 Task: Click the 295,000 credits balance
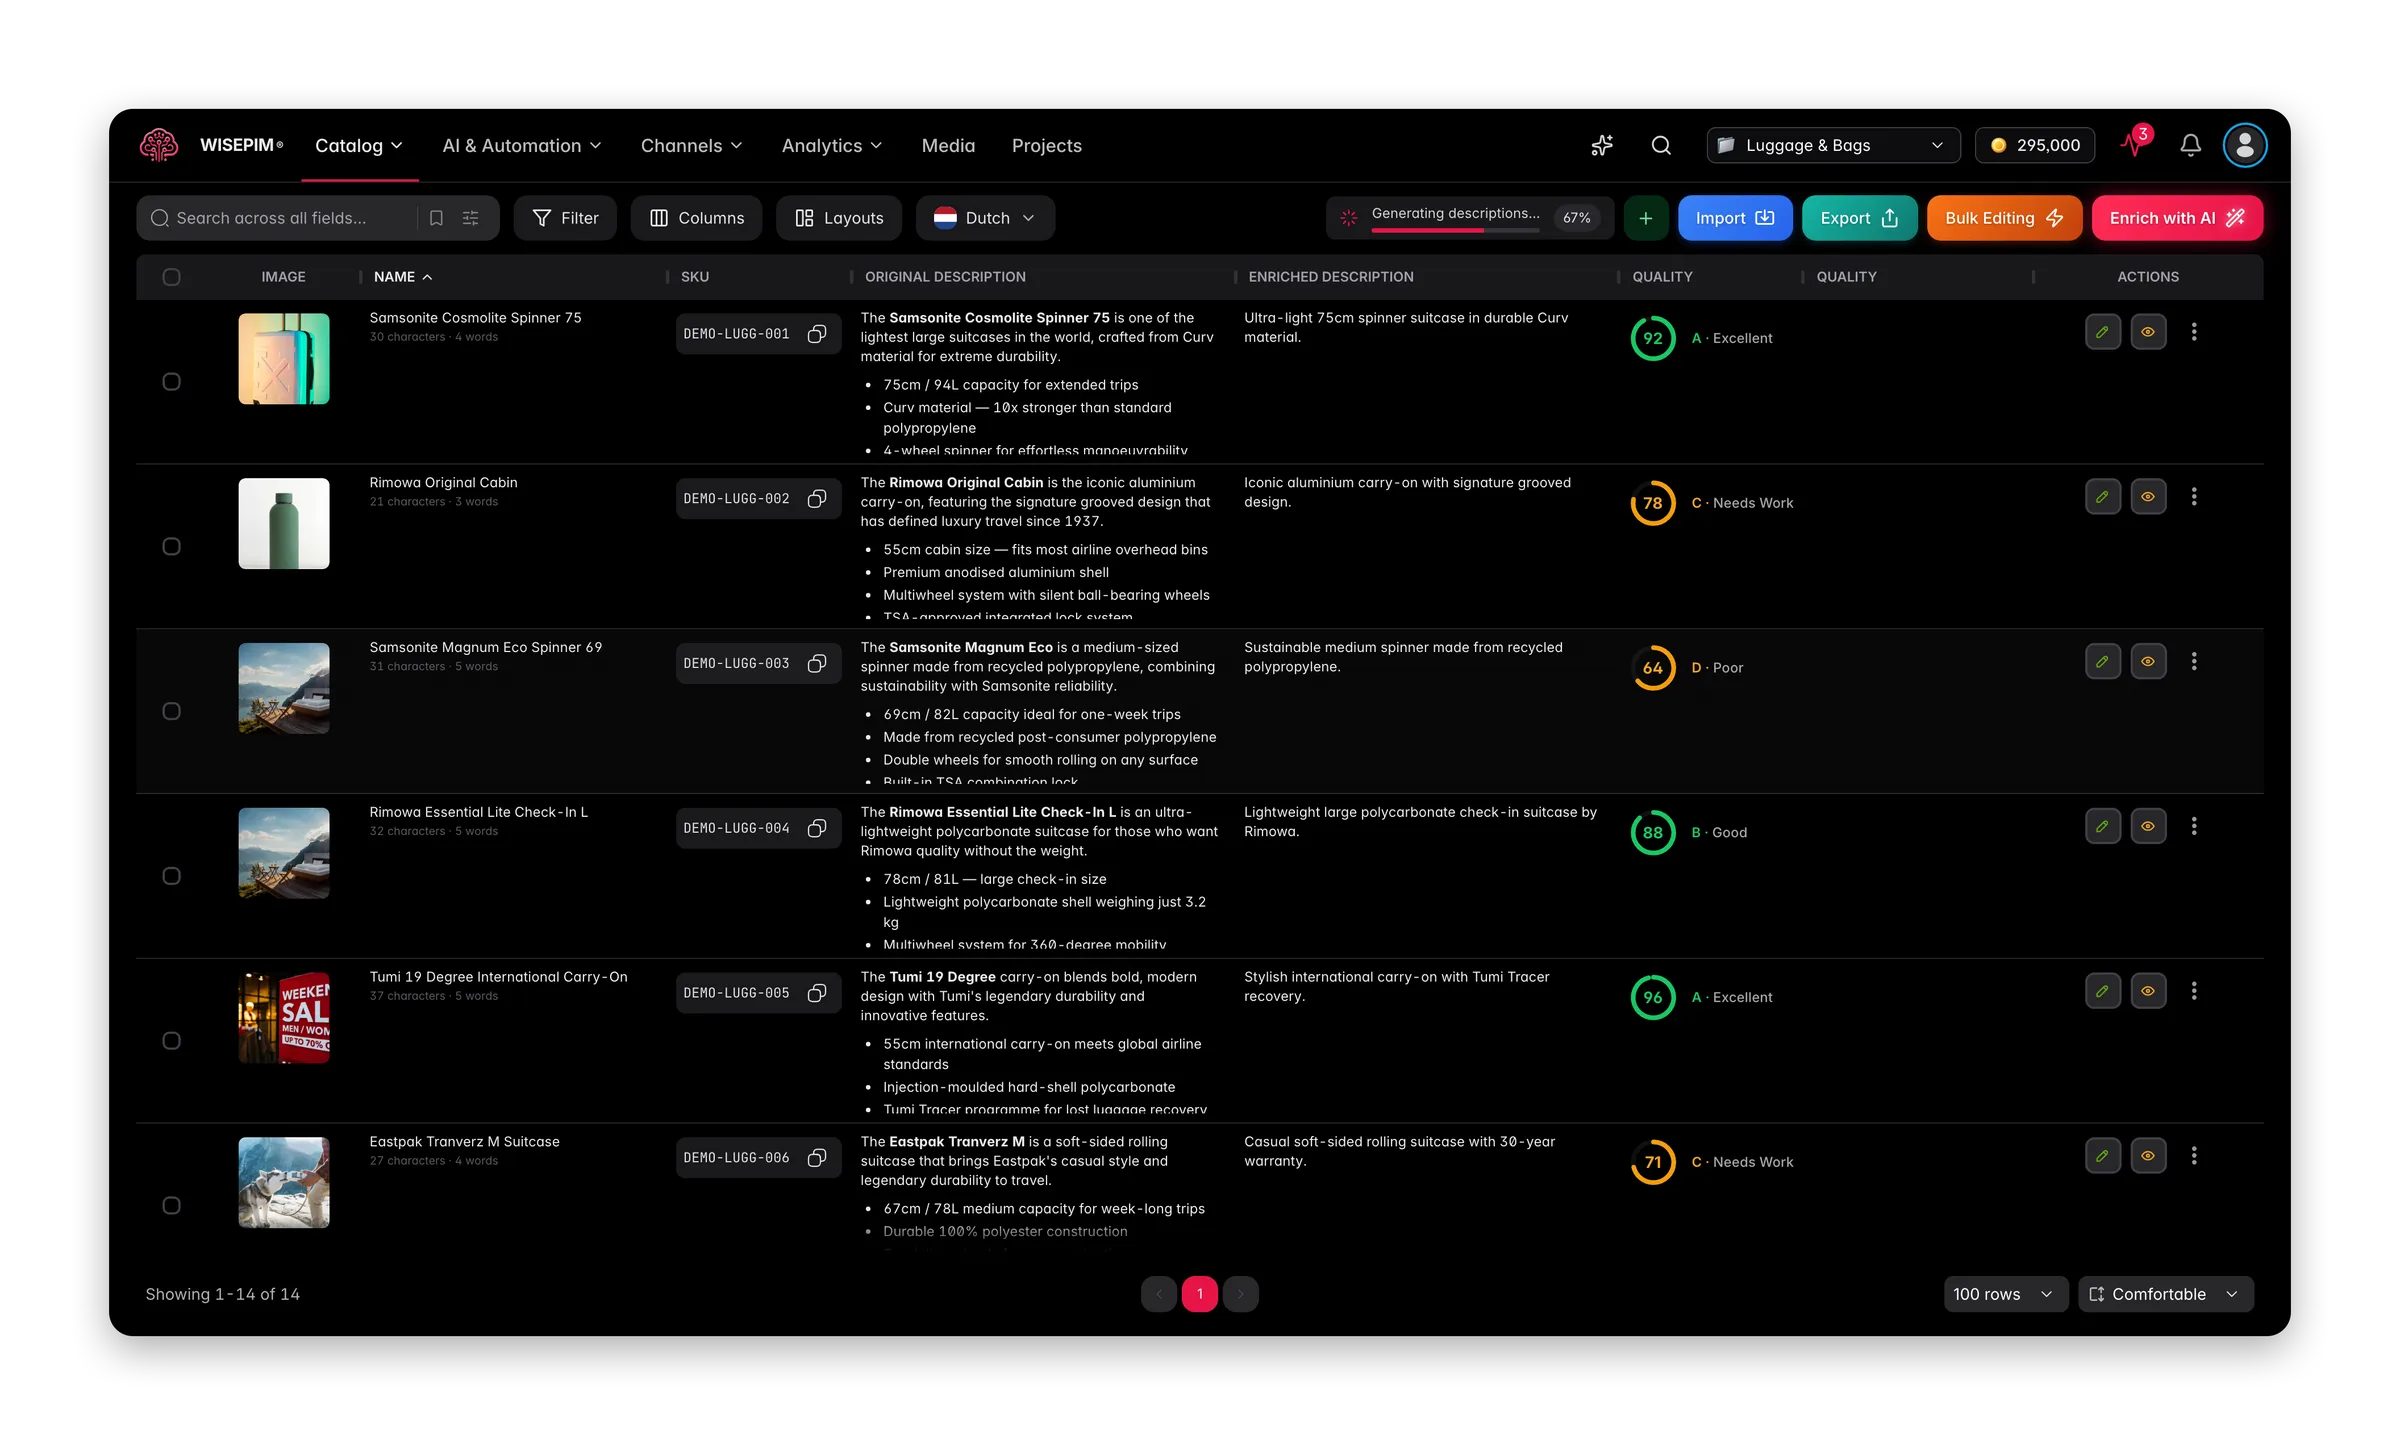point(2035,146)
